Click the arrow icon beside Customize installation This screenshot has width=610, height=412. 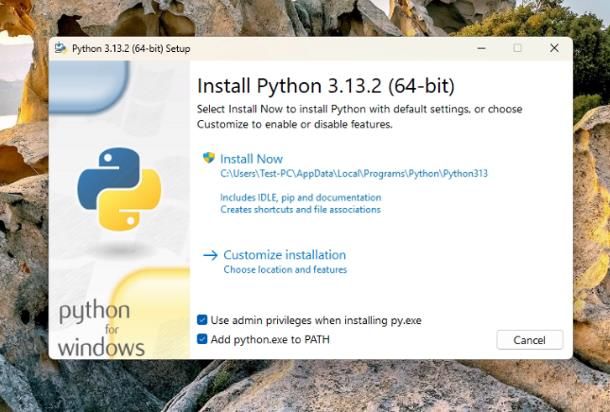pos(210,255)
